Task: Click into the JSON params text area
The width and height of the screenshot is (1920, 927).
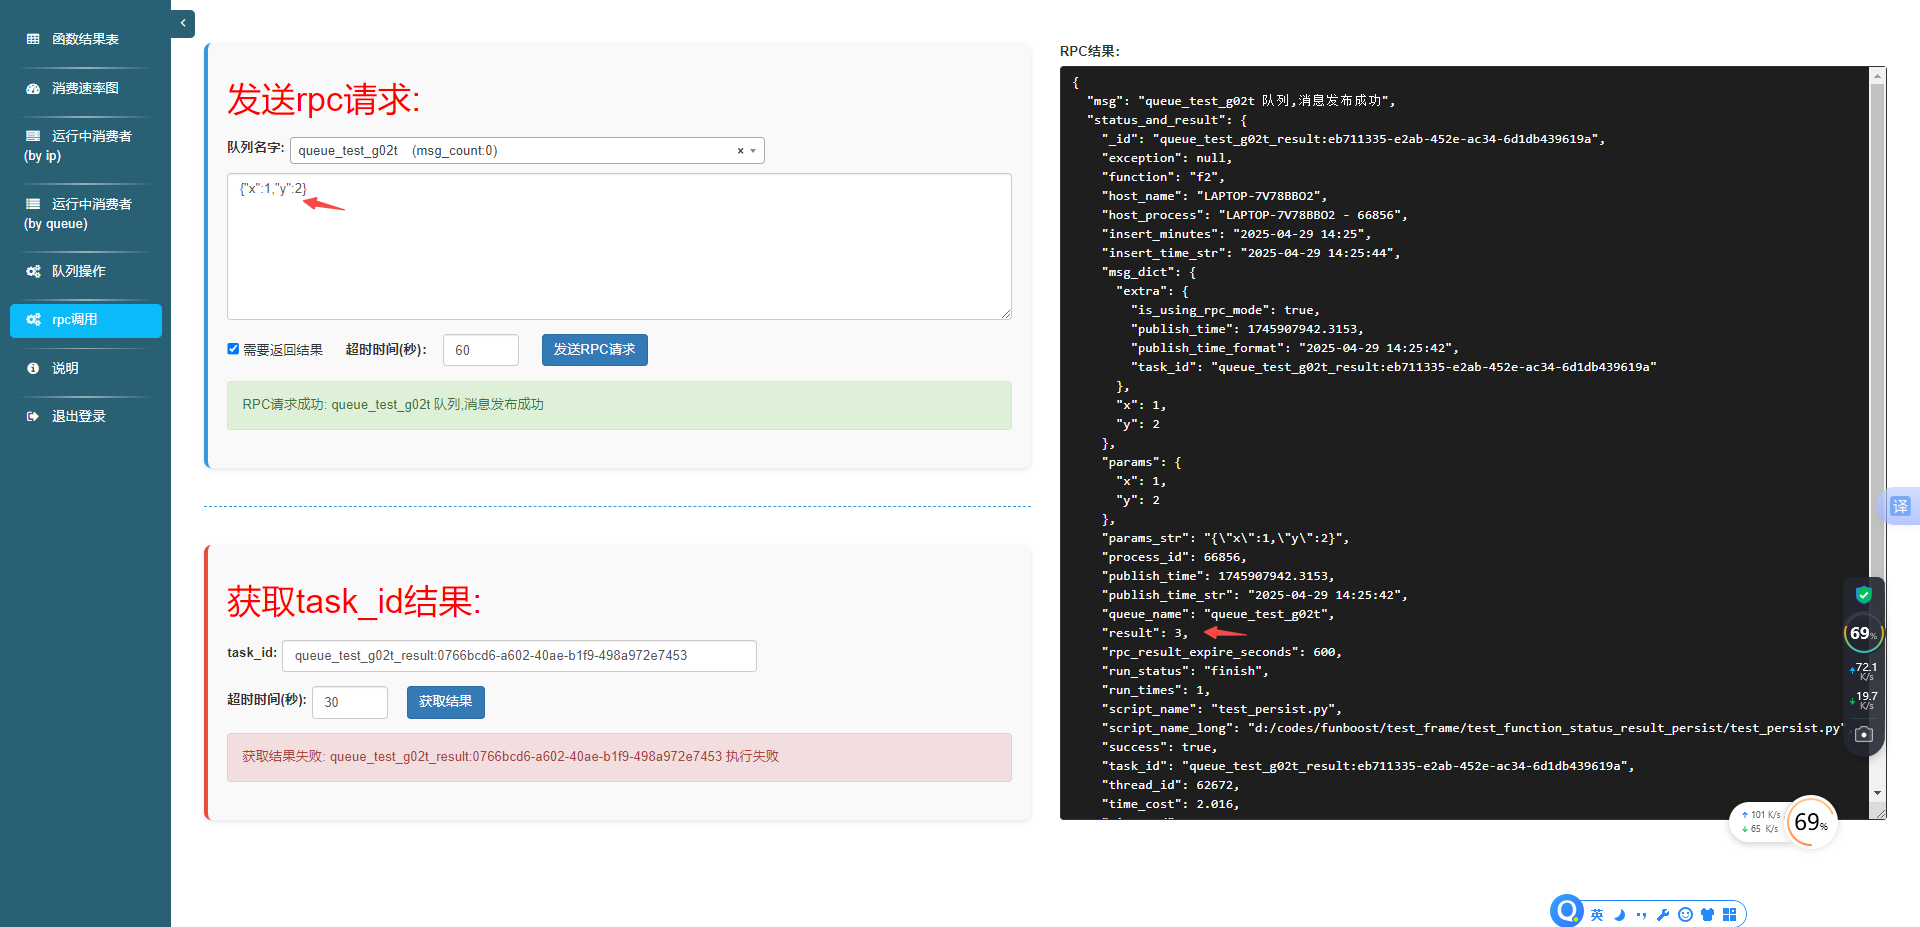Action: pyautogui.click(x=619, y=246)
